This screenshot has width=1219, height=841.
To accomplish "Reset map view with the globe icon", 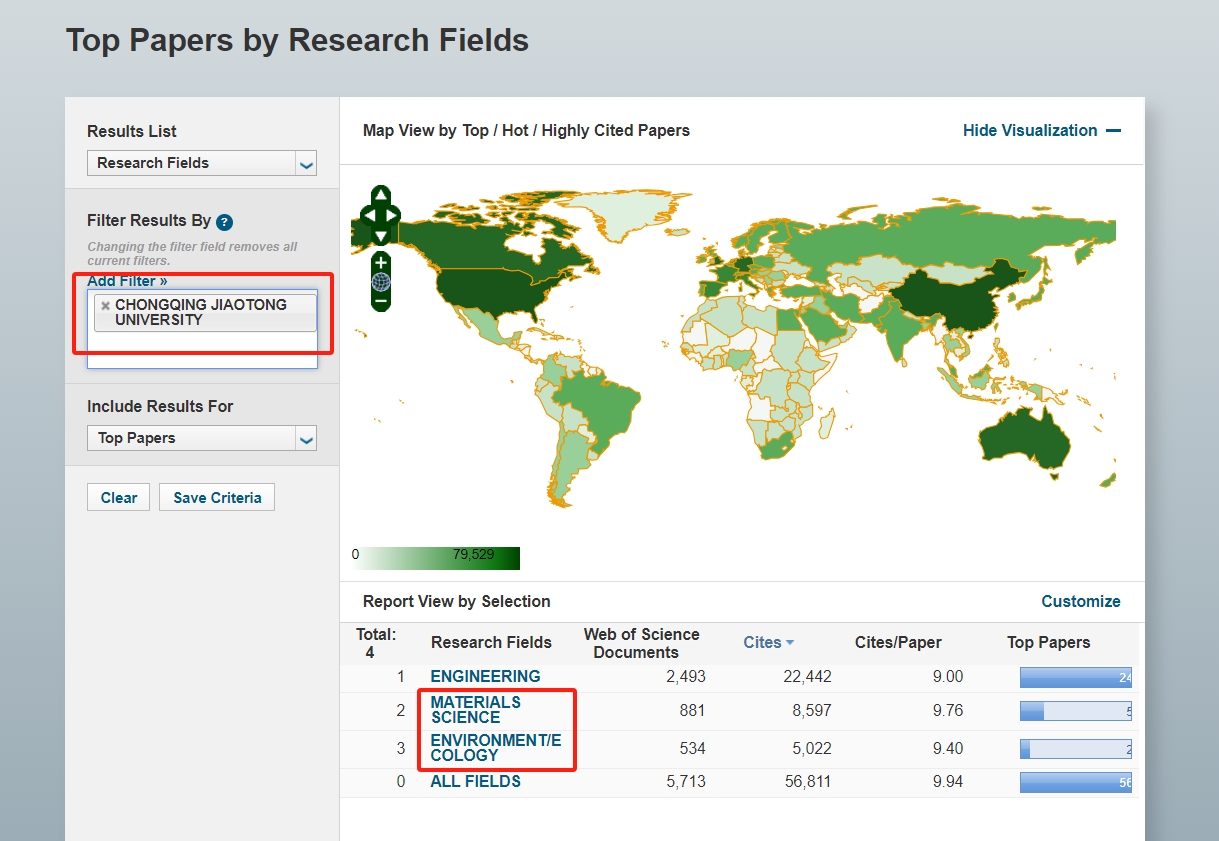I will click(381, 281).
